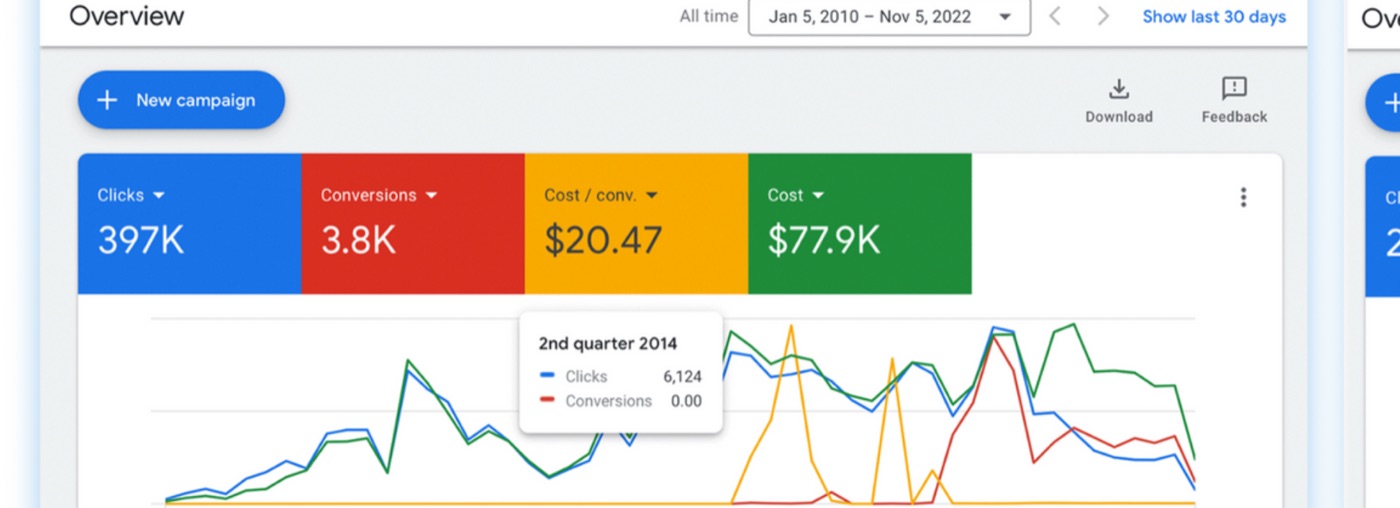
Task: Go to previous date range arrow
Action: (1054, 16)
